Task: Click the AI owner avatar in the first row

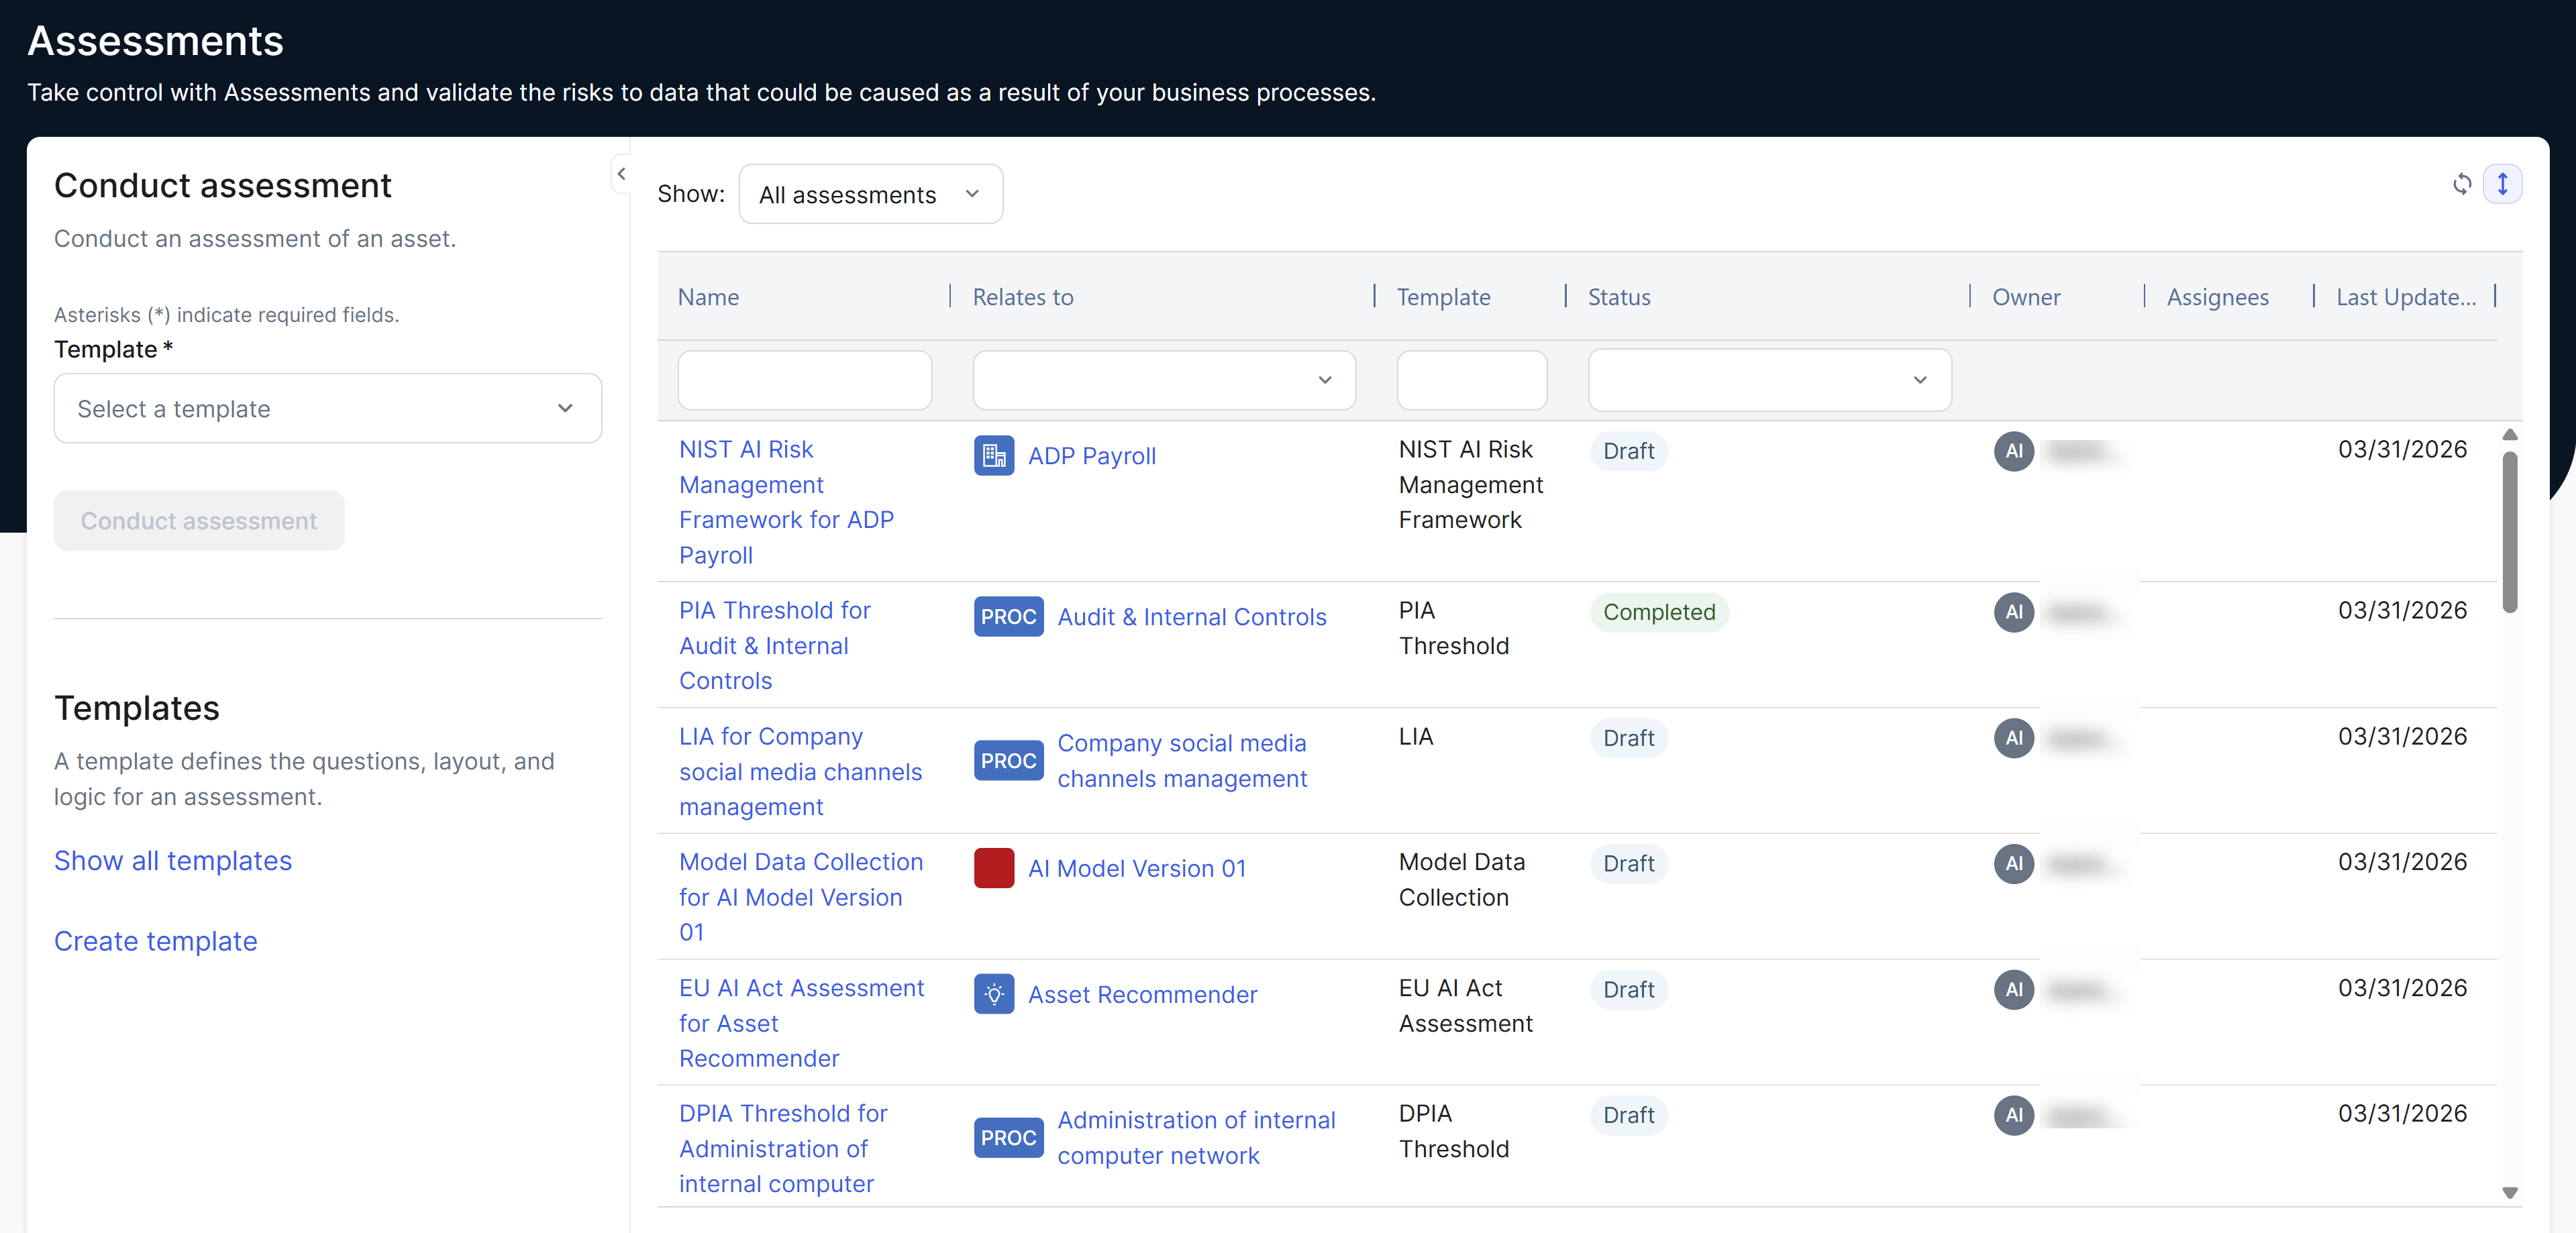Action: pyautogui.click(x=2014, y=452)
